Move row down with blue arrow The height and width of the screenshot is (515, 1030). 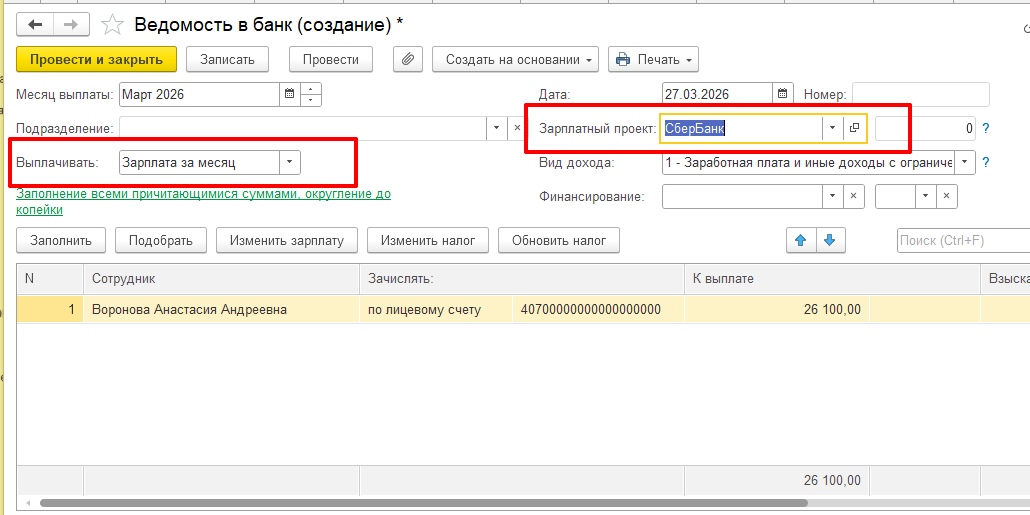pyautogui.click(x=830, y=240)
